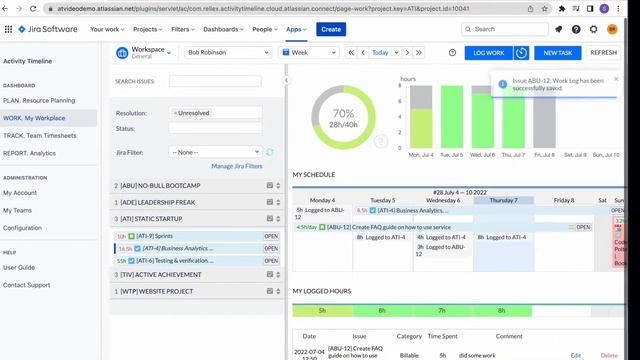The height and width of the screenshot is (360, 640).
Task: Click the sort arrows of ADE LEADERSHIP FREAK
Action: click(x=278, y=202)
